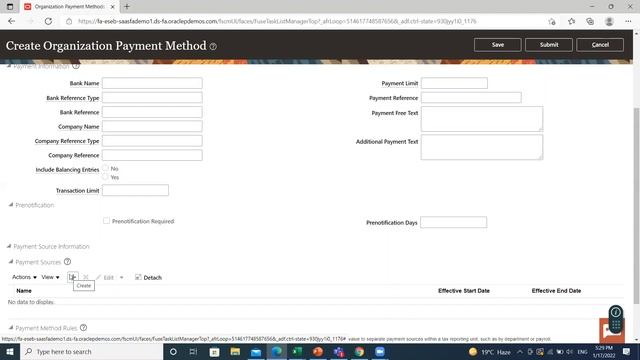Open Task View on taskbar
This screenshot has width=640, height=360.
coord(193,351)
